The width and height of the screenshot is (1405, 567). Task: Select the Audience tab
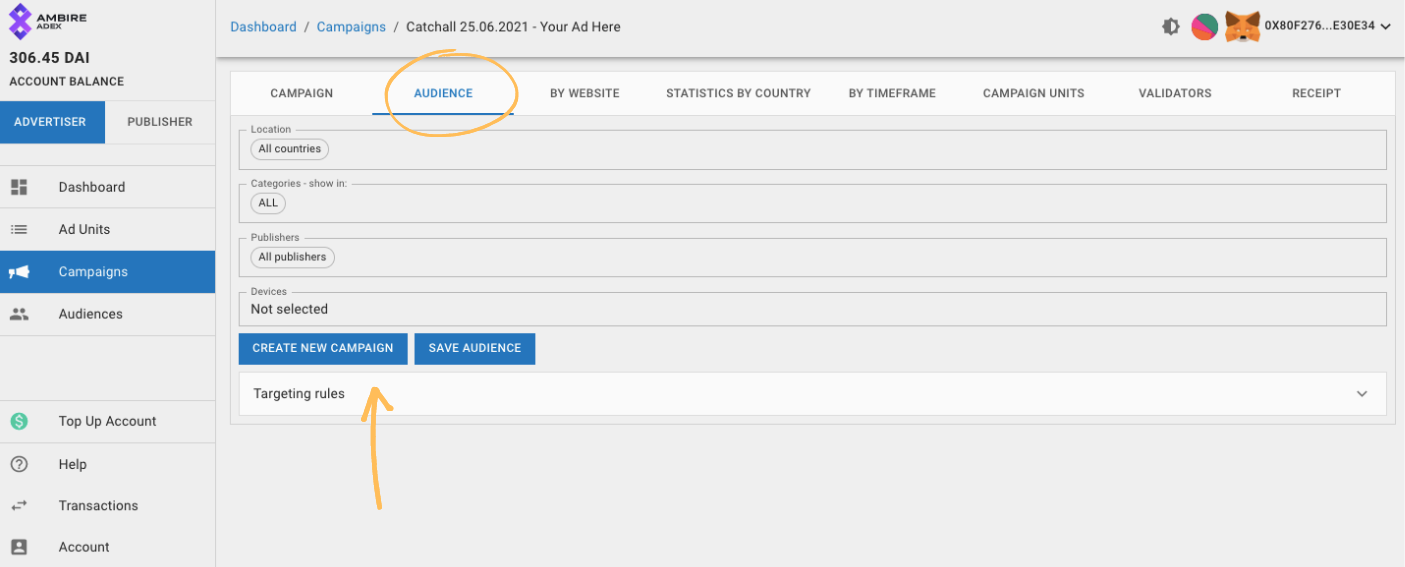(x=443, y=93)
